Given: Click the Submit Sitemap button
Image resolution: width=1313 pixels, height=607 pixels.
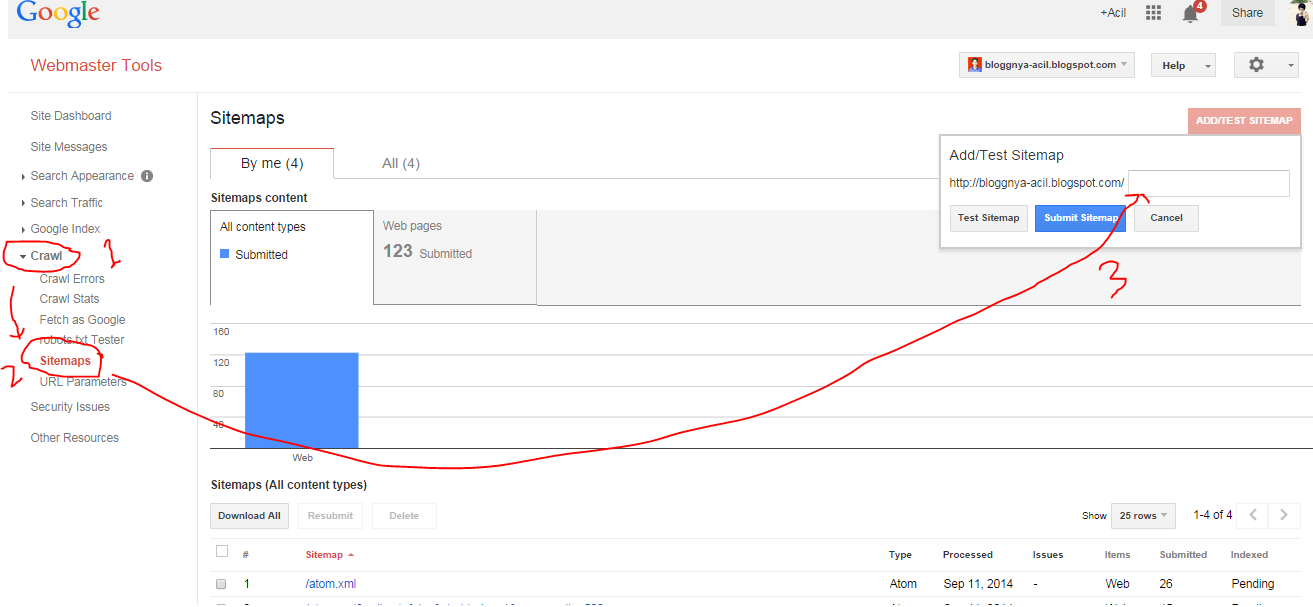Looking at the screenshot, I should [x=1080, y=218].
